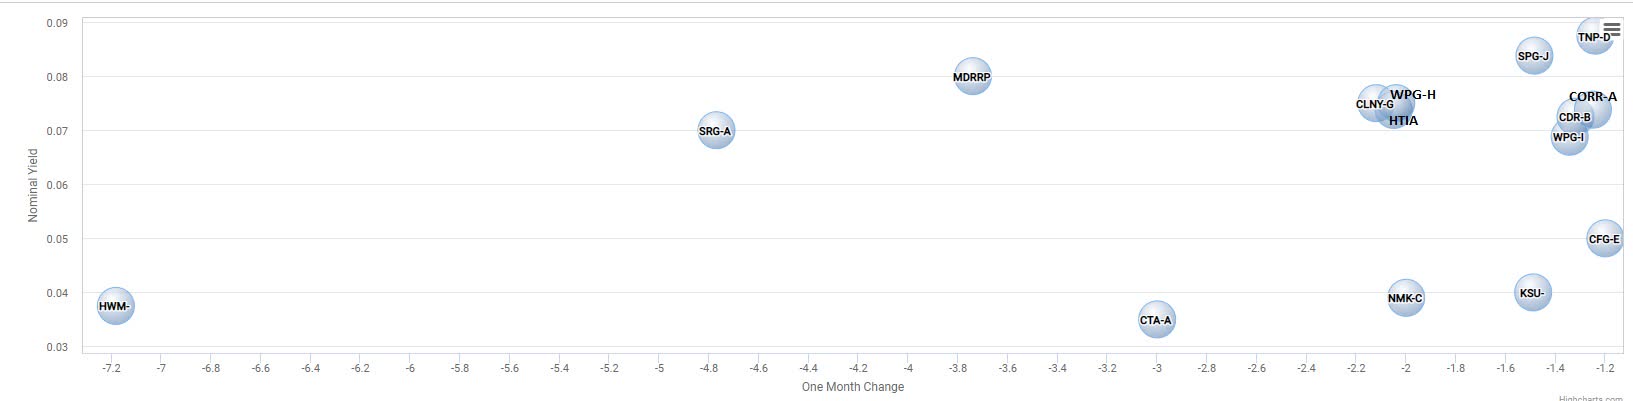Click the SPG-J data point

coord(1533,57)
